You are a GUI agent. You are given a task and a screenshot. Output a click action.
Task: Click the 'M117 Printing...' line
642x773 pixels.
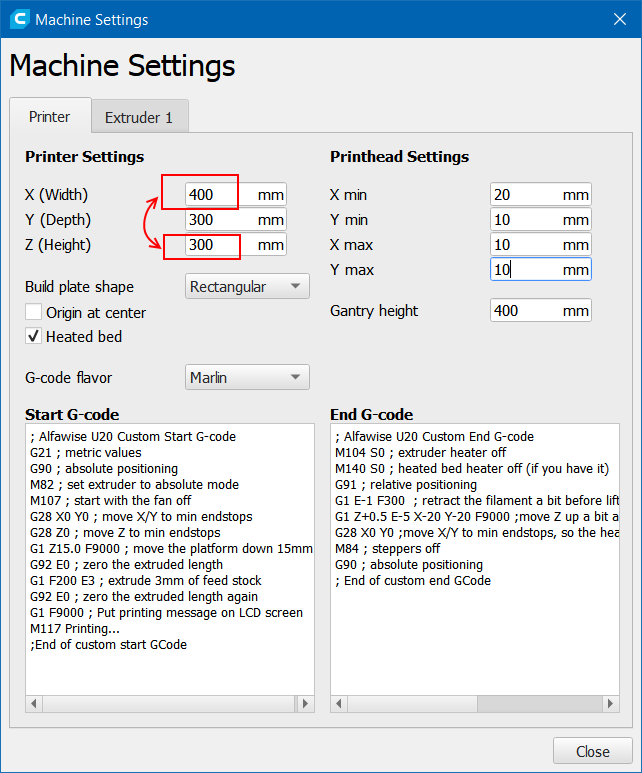[75, 629]
